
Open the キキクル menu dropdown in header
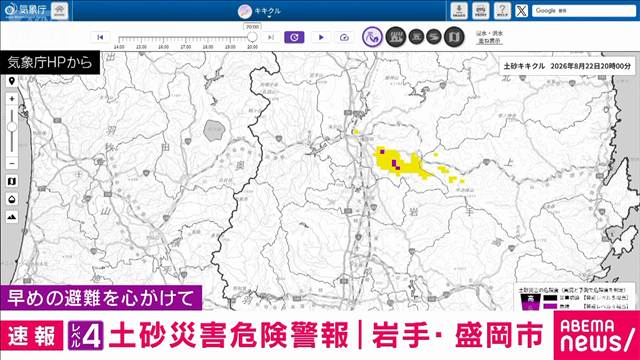pyautogui.click(x=260, y=11)
